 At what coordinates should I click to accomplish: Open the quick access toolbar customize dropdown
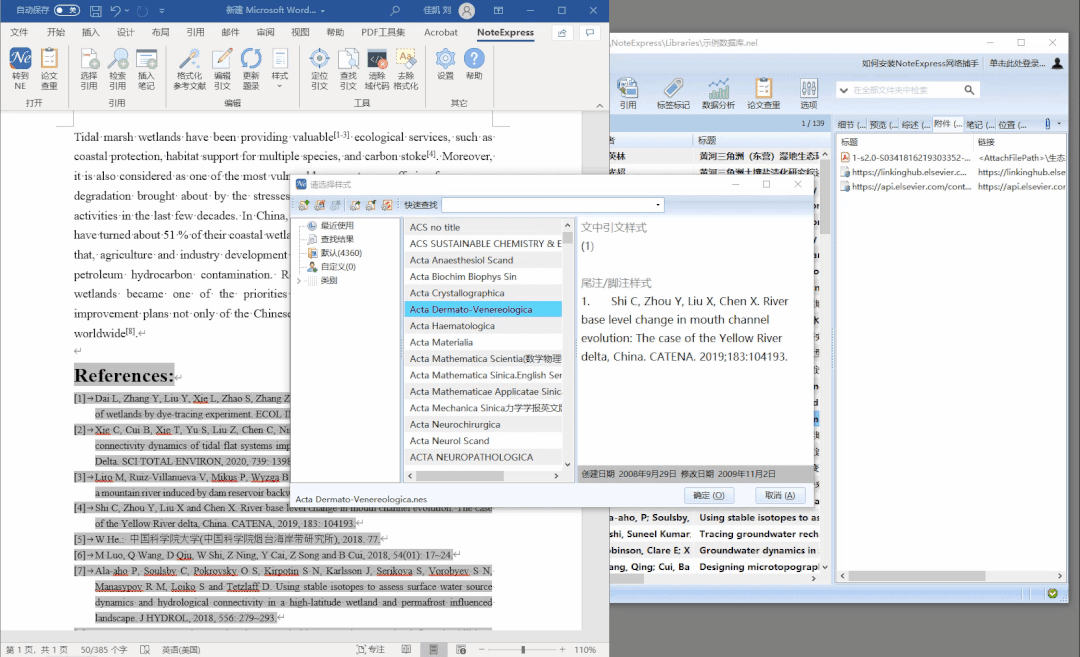(x=162, y=11)
